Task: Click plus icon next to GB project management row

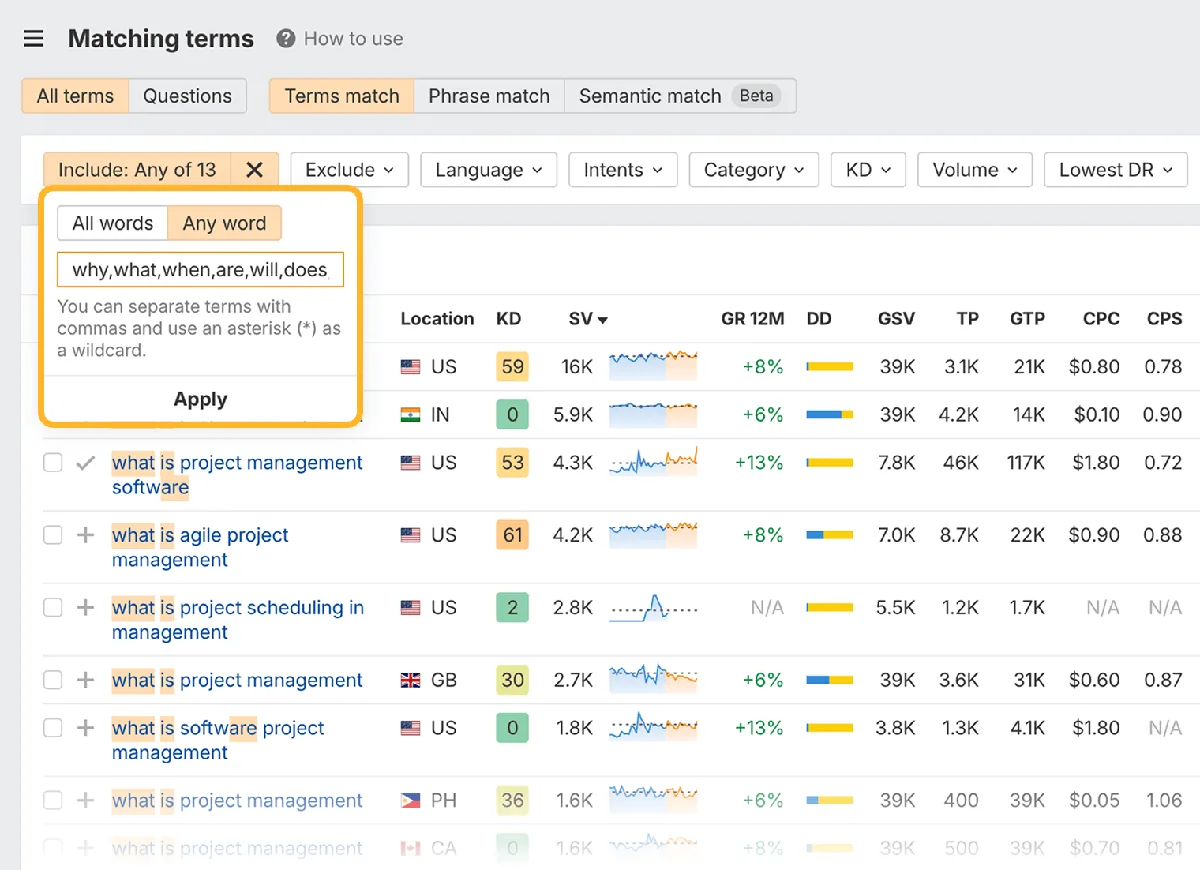Action: point(86,680)
